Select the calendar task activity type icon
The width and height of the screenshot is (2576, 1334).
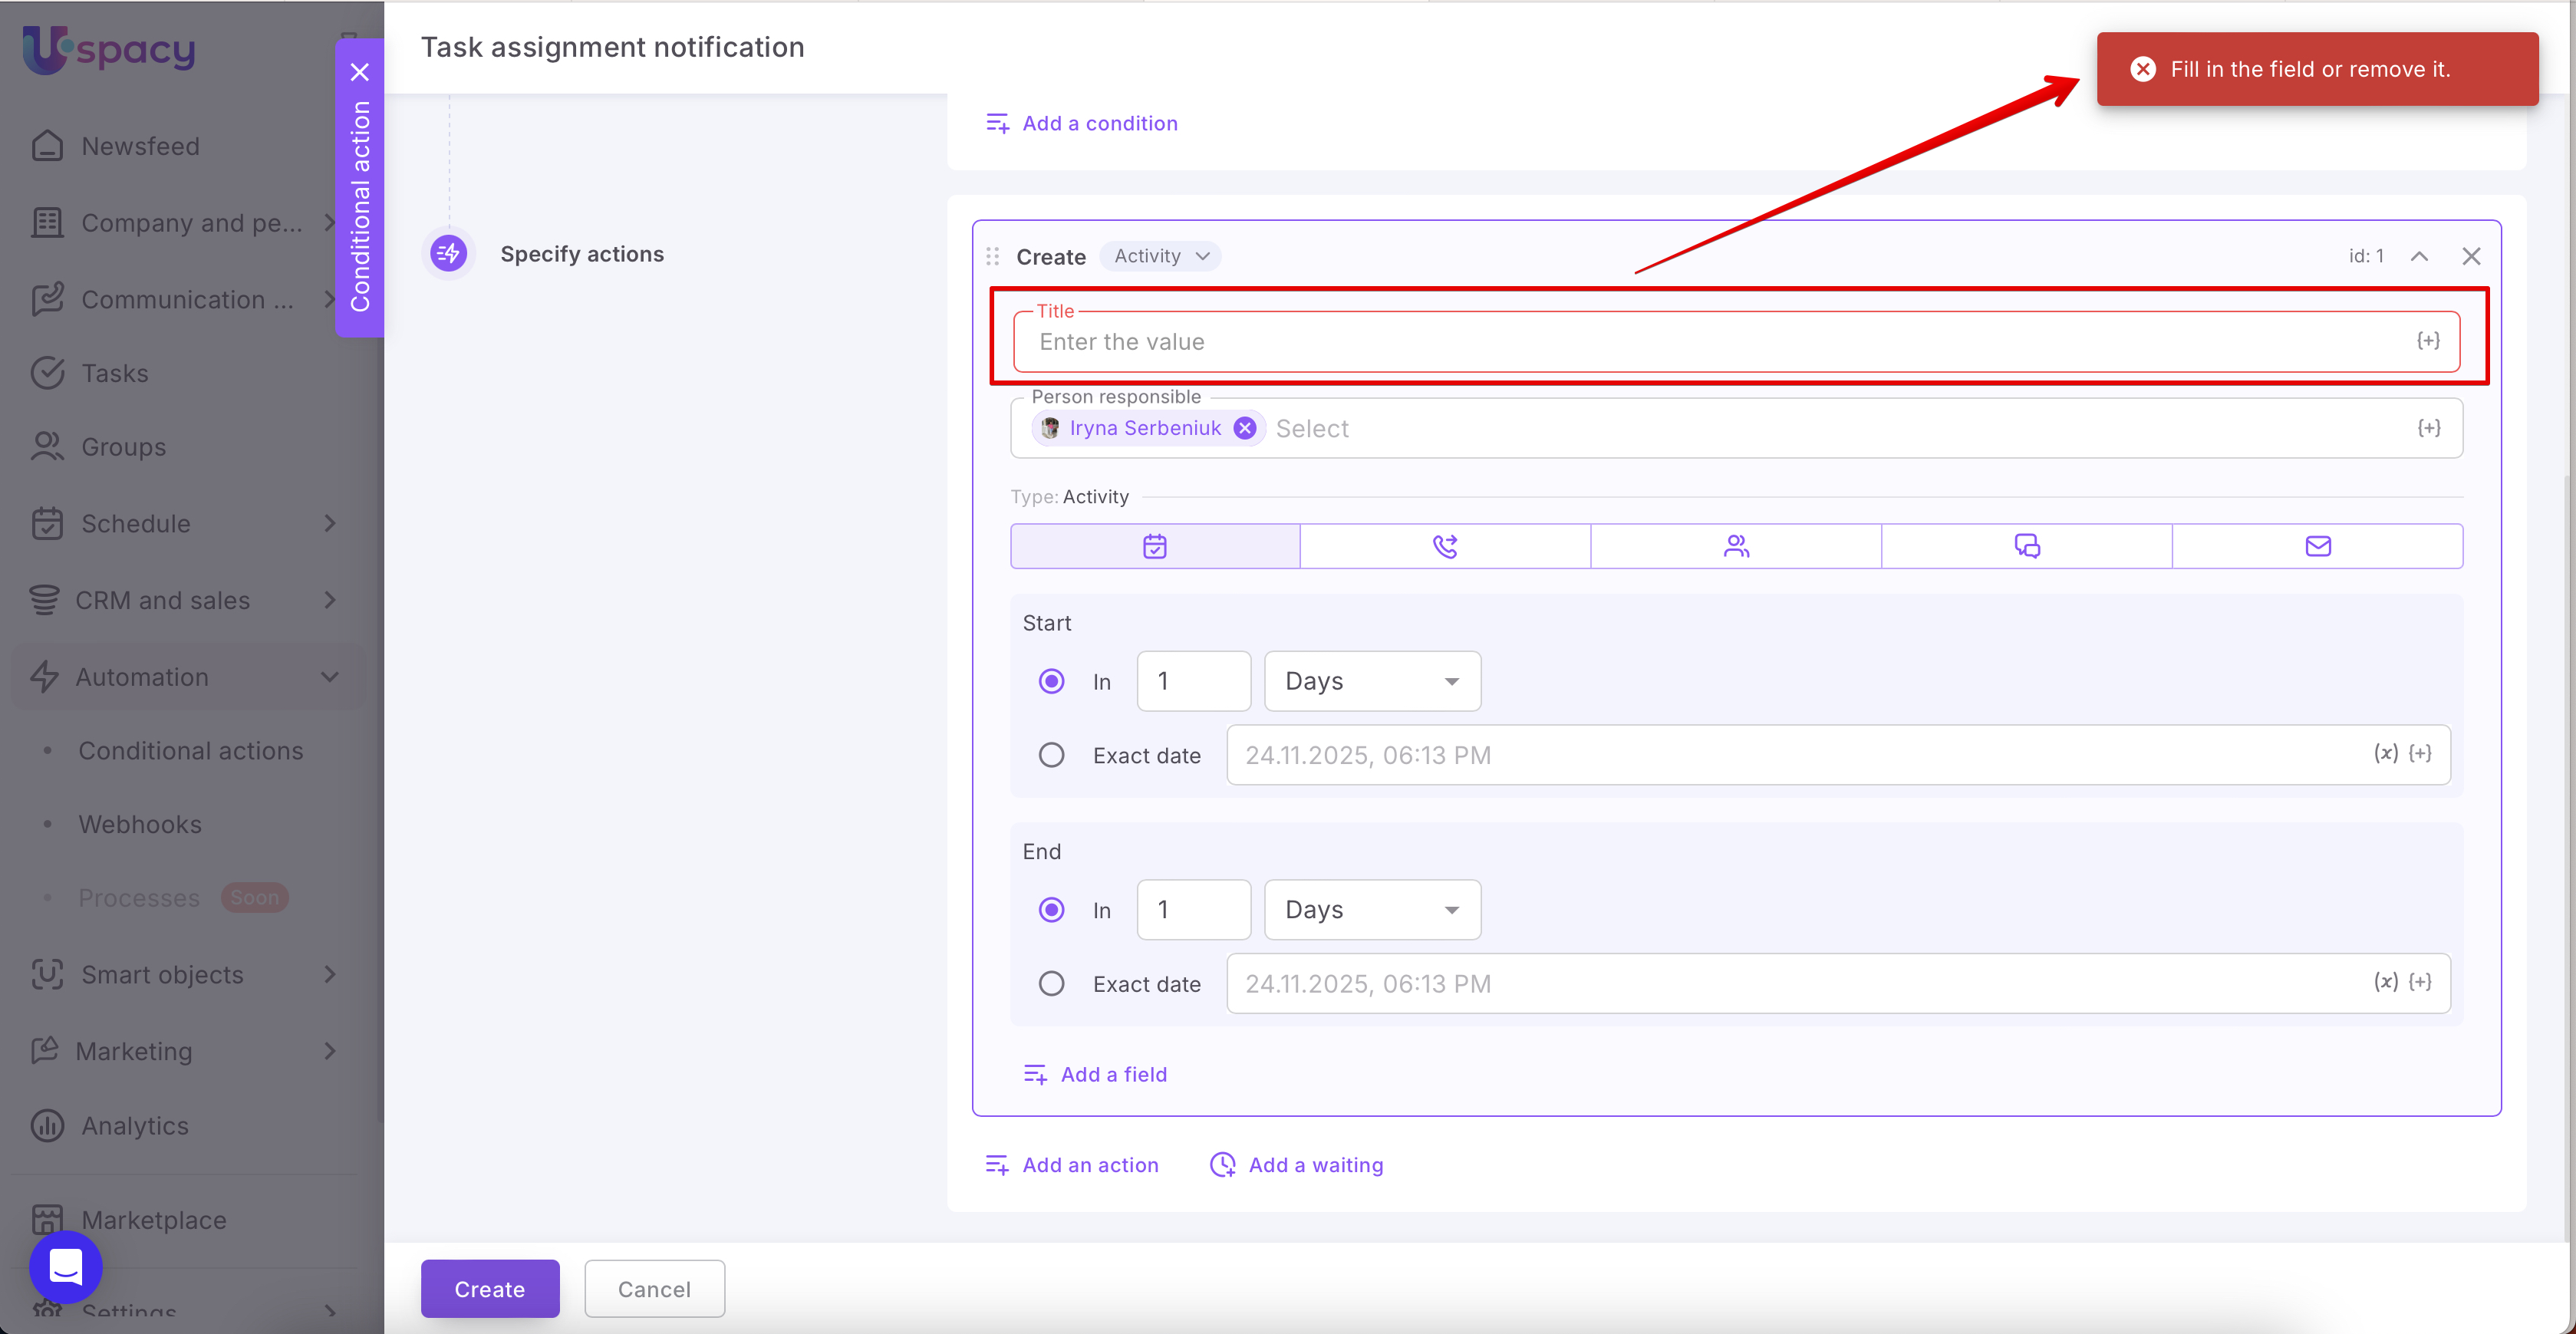[x=1155, y=546]
